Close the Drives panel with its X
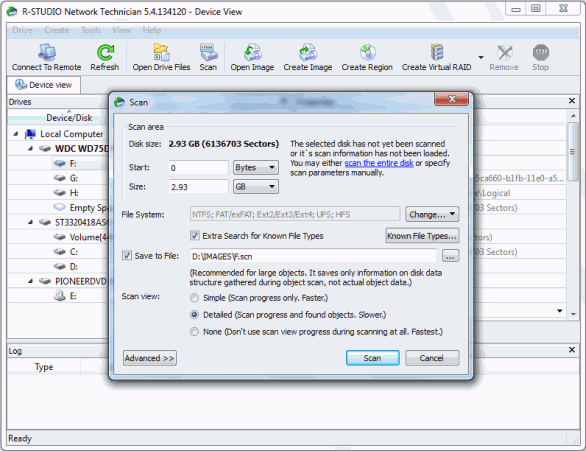586x451 pixels. coord(571,101)
